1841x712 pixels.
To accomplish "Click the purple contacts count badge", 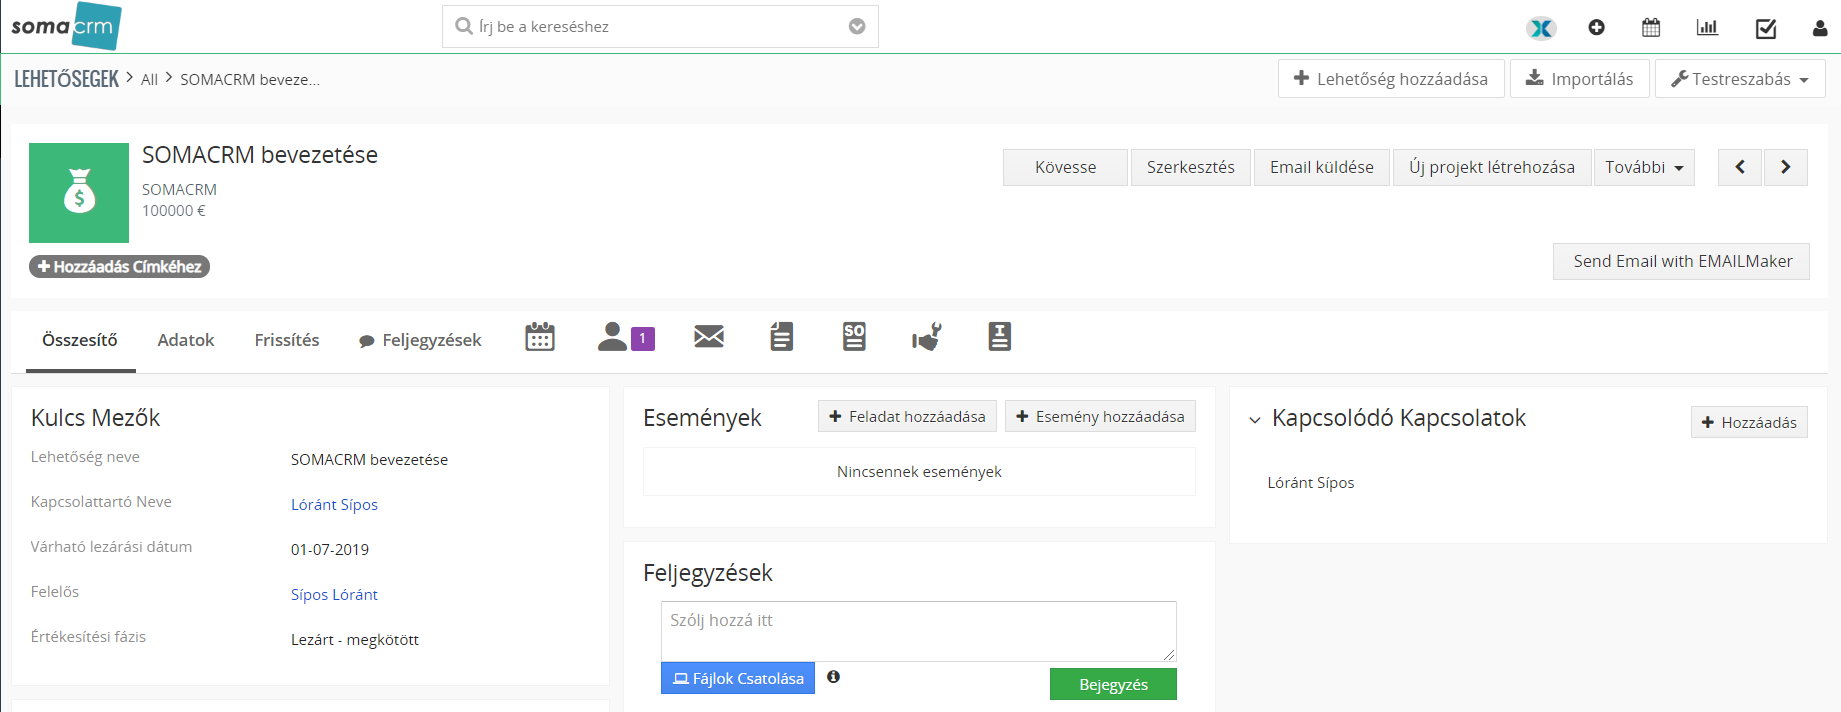I will (x=643, y=339).
